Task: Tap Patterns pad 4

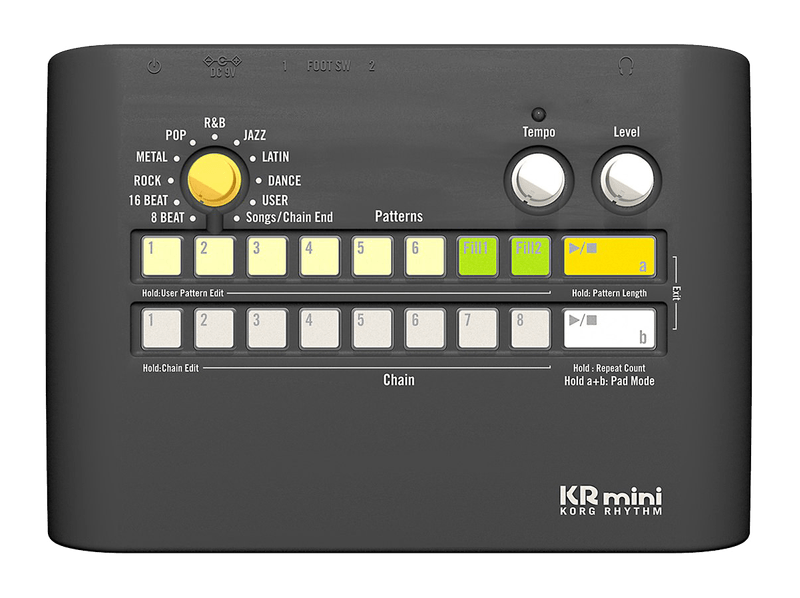Action: (319, 256)
